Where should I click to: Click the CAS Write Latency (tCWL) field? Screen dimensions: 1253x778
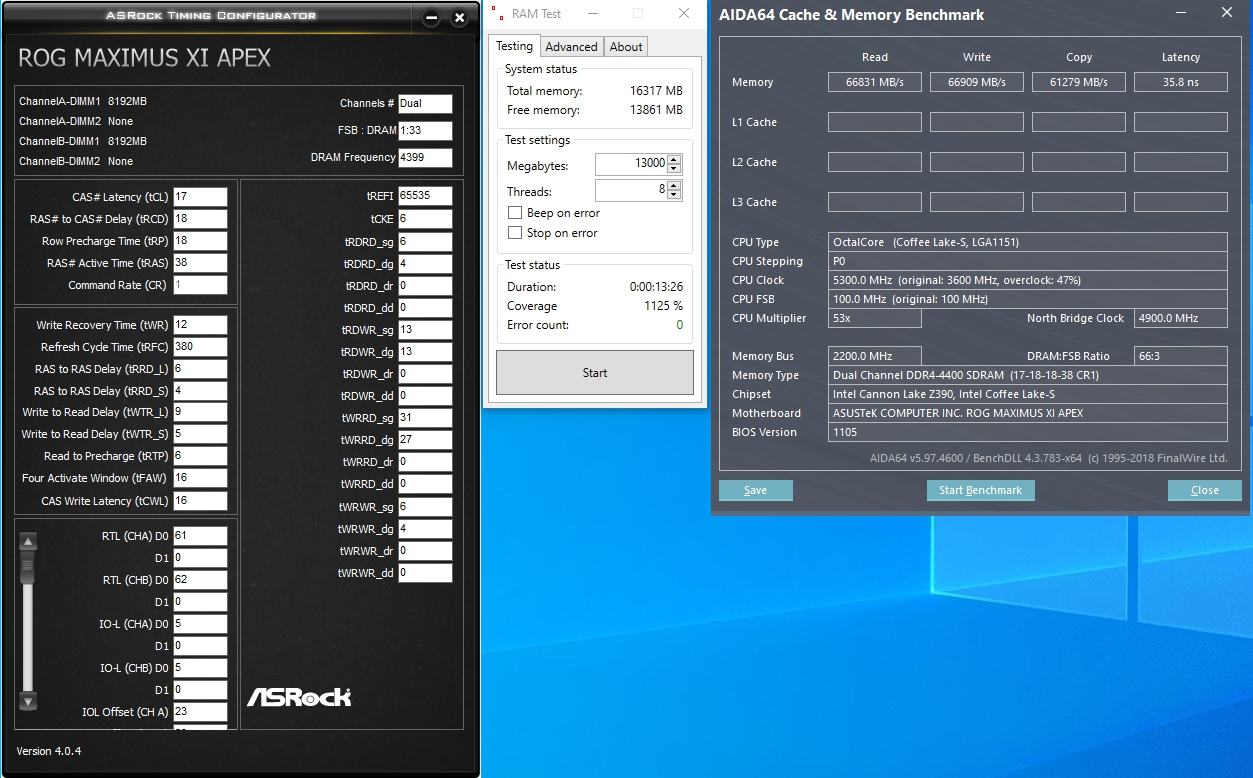pyautogui.click(x=200, y=501)
